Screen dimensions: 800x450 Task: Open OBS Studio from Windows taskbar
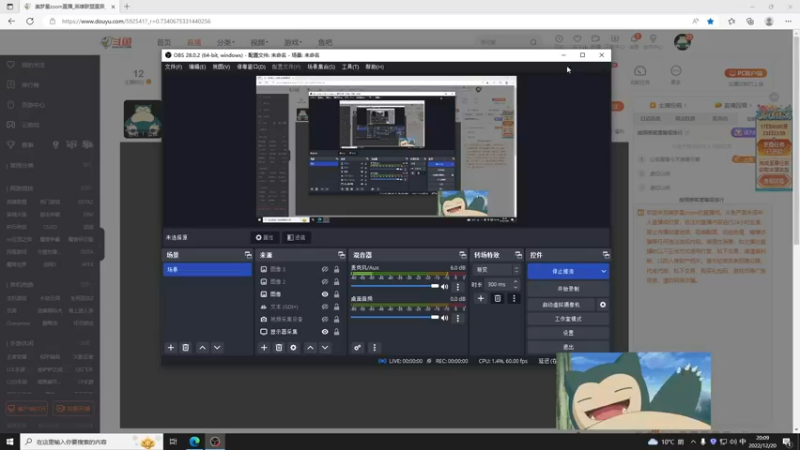[215, 441]
